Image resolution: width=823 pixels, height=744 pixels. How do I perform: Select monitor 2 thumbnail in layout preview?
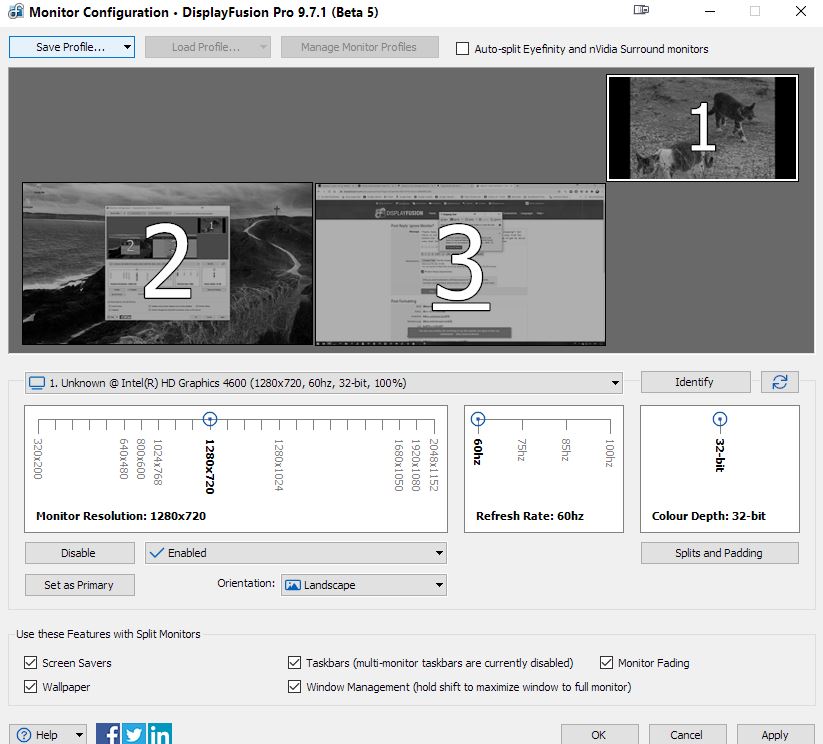point(167,263)
